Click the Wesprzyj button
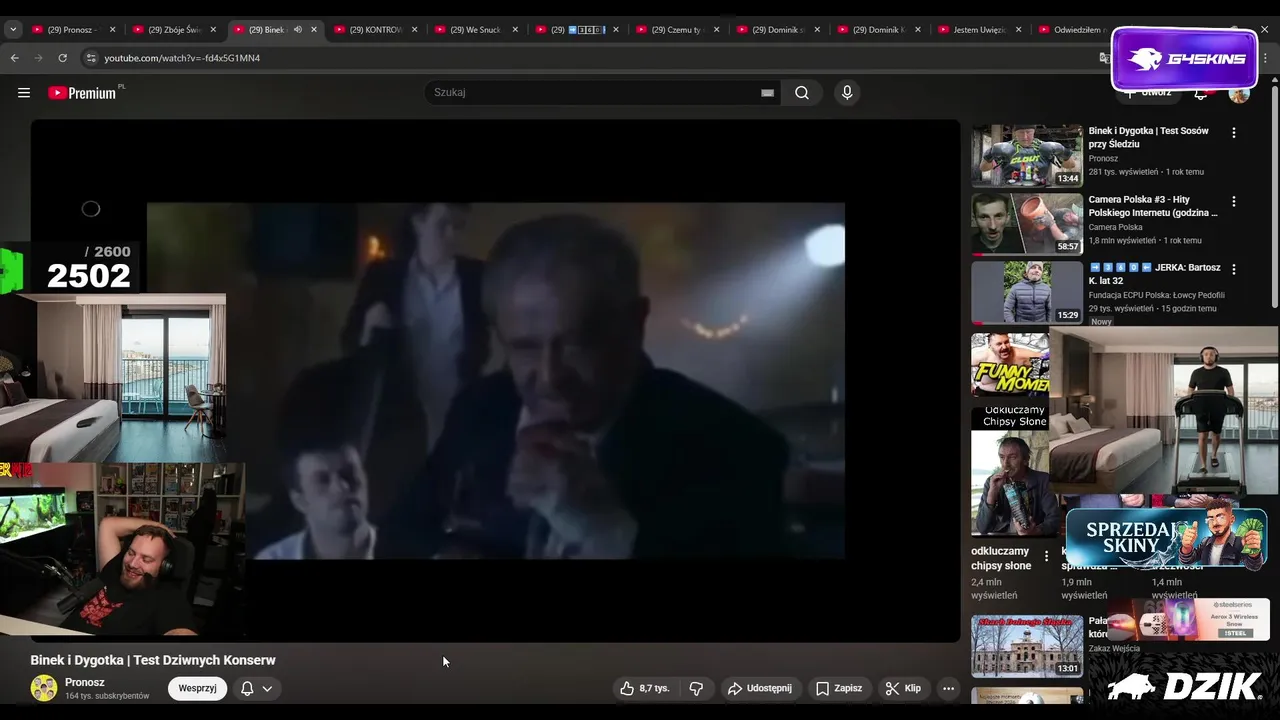The width and height of the screenshot is (1280, 720). point(198,688)
